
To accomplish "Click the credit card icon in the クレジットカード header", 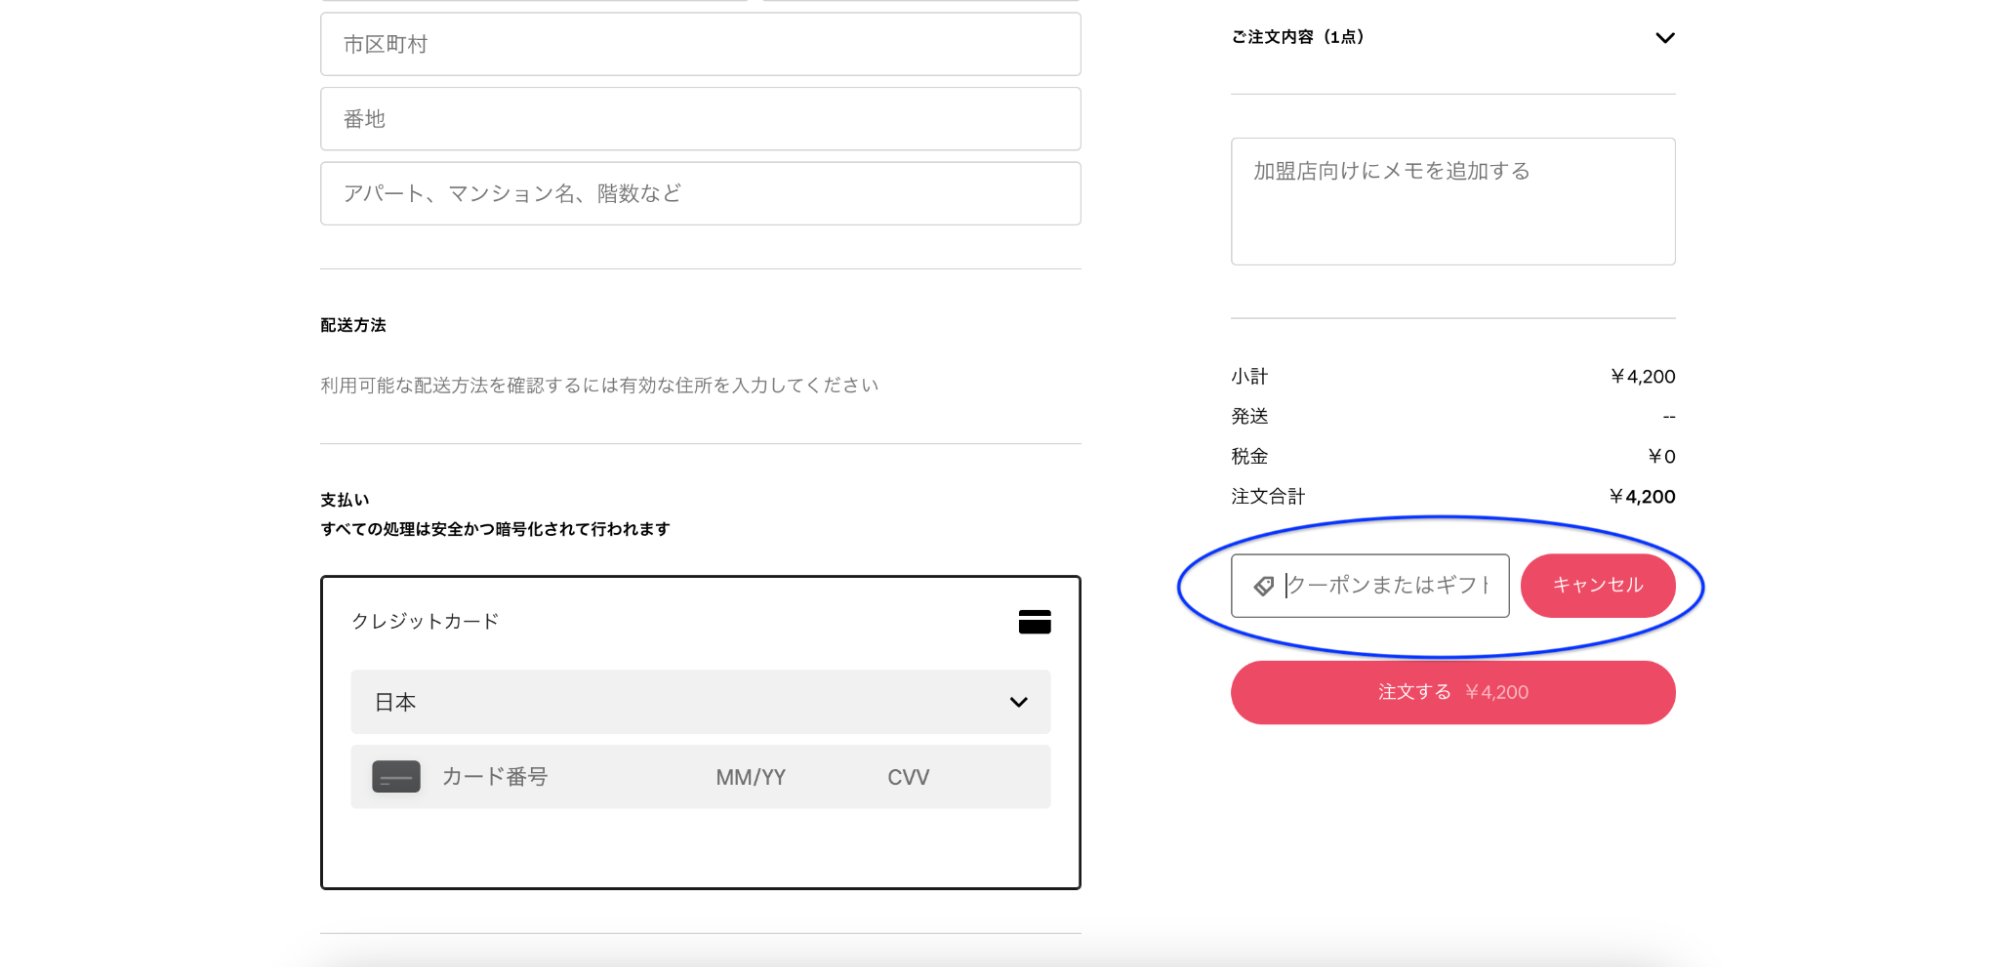I will point(1035,621).
